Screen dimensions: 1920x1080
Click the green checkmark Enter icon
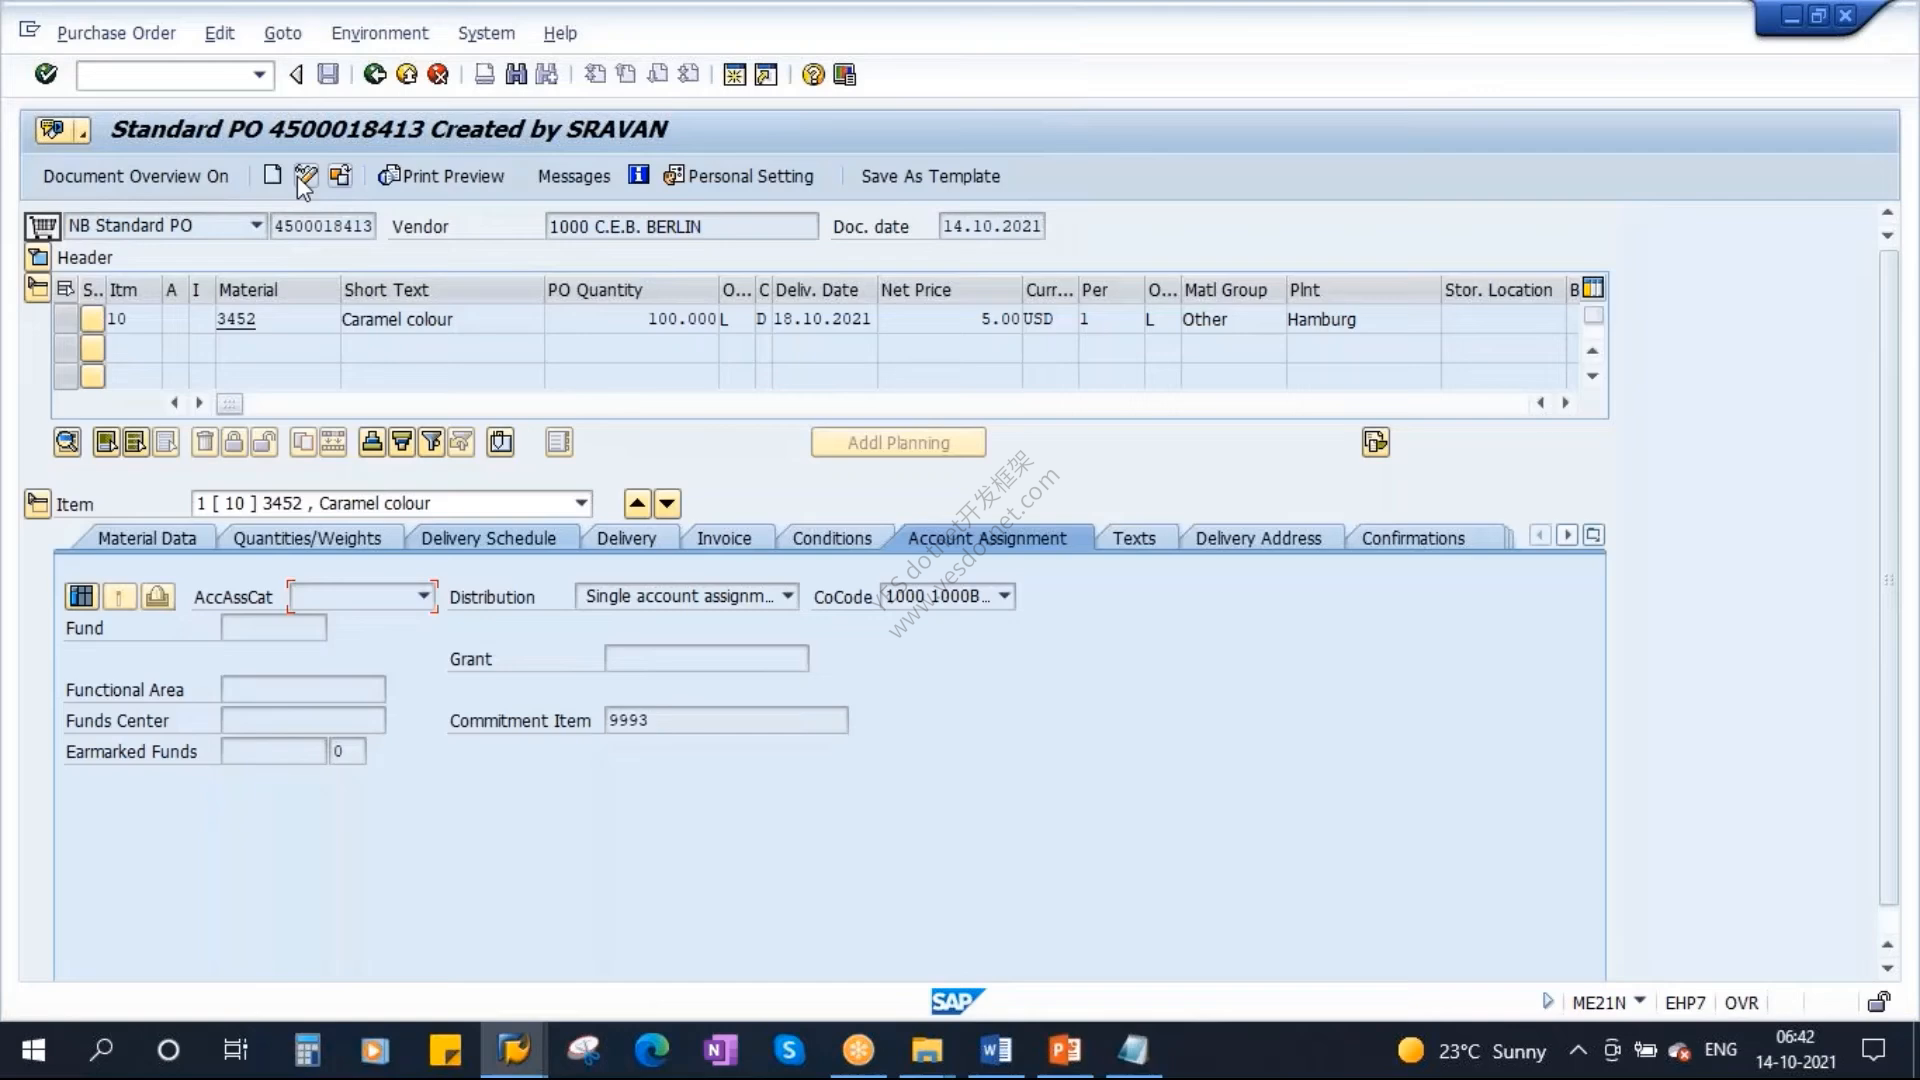(46, 74)
